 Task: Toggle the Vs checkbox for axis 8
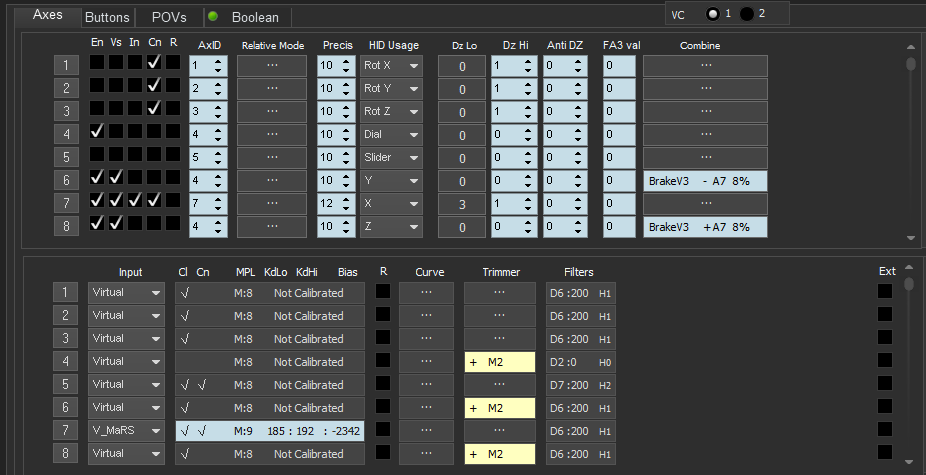116,223
